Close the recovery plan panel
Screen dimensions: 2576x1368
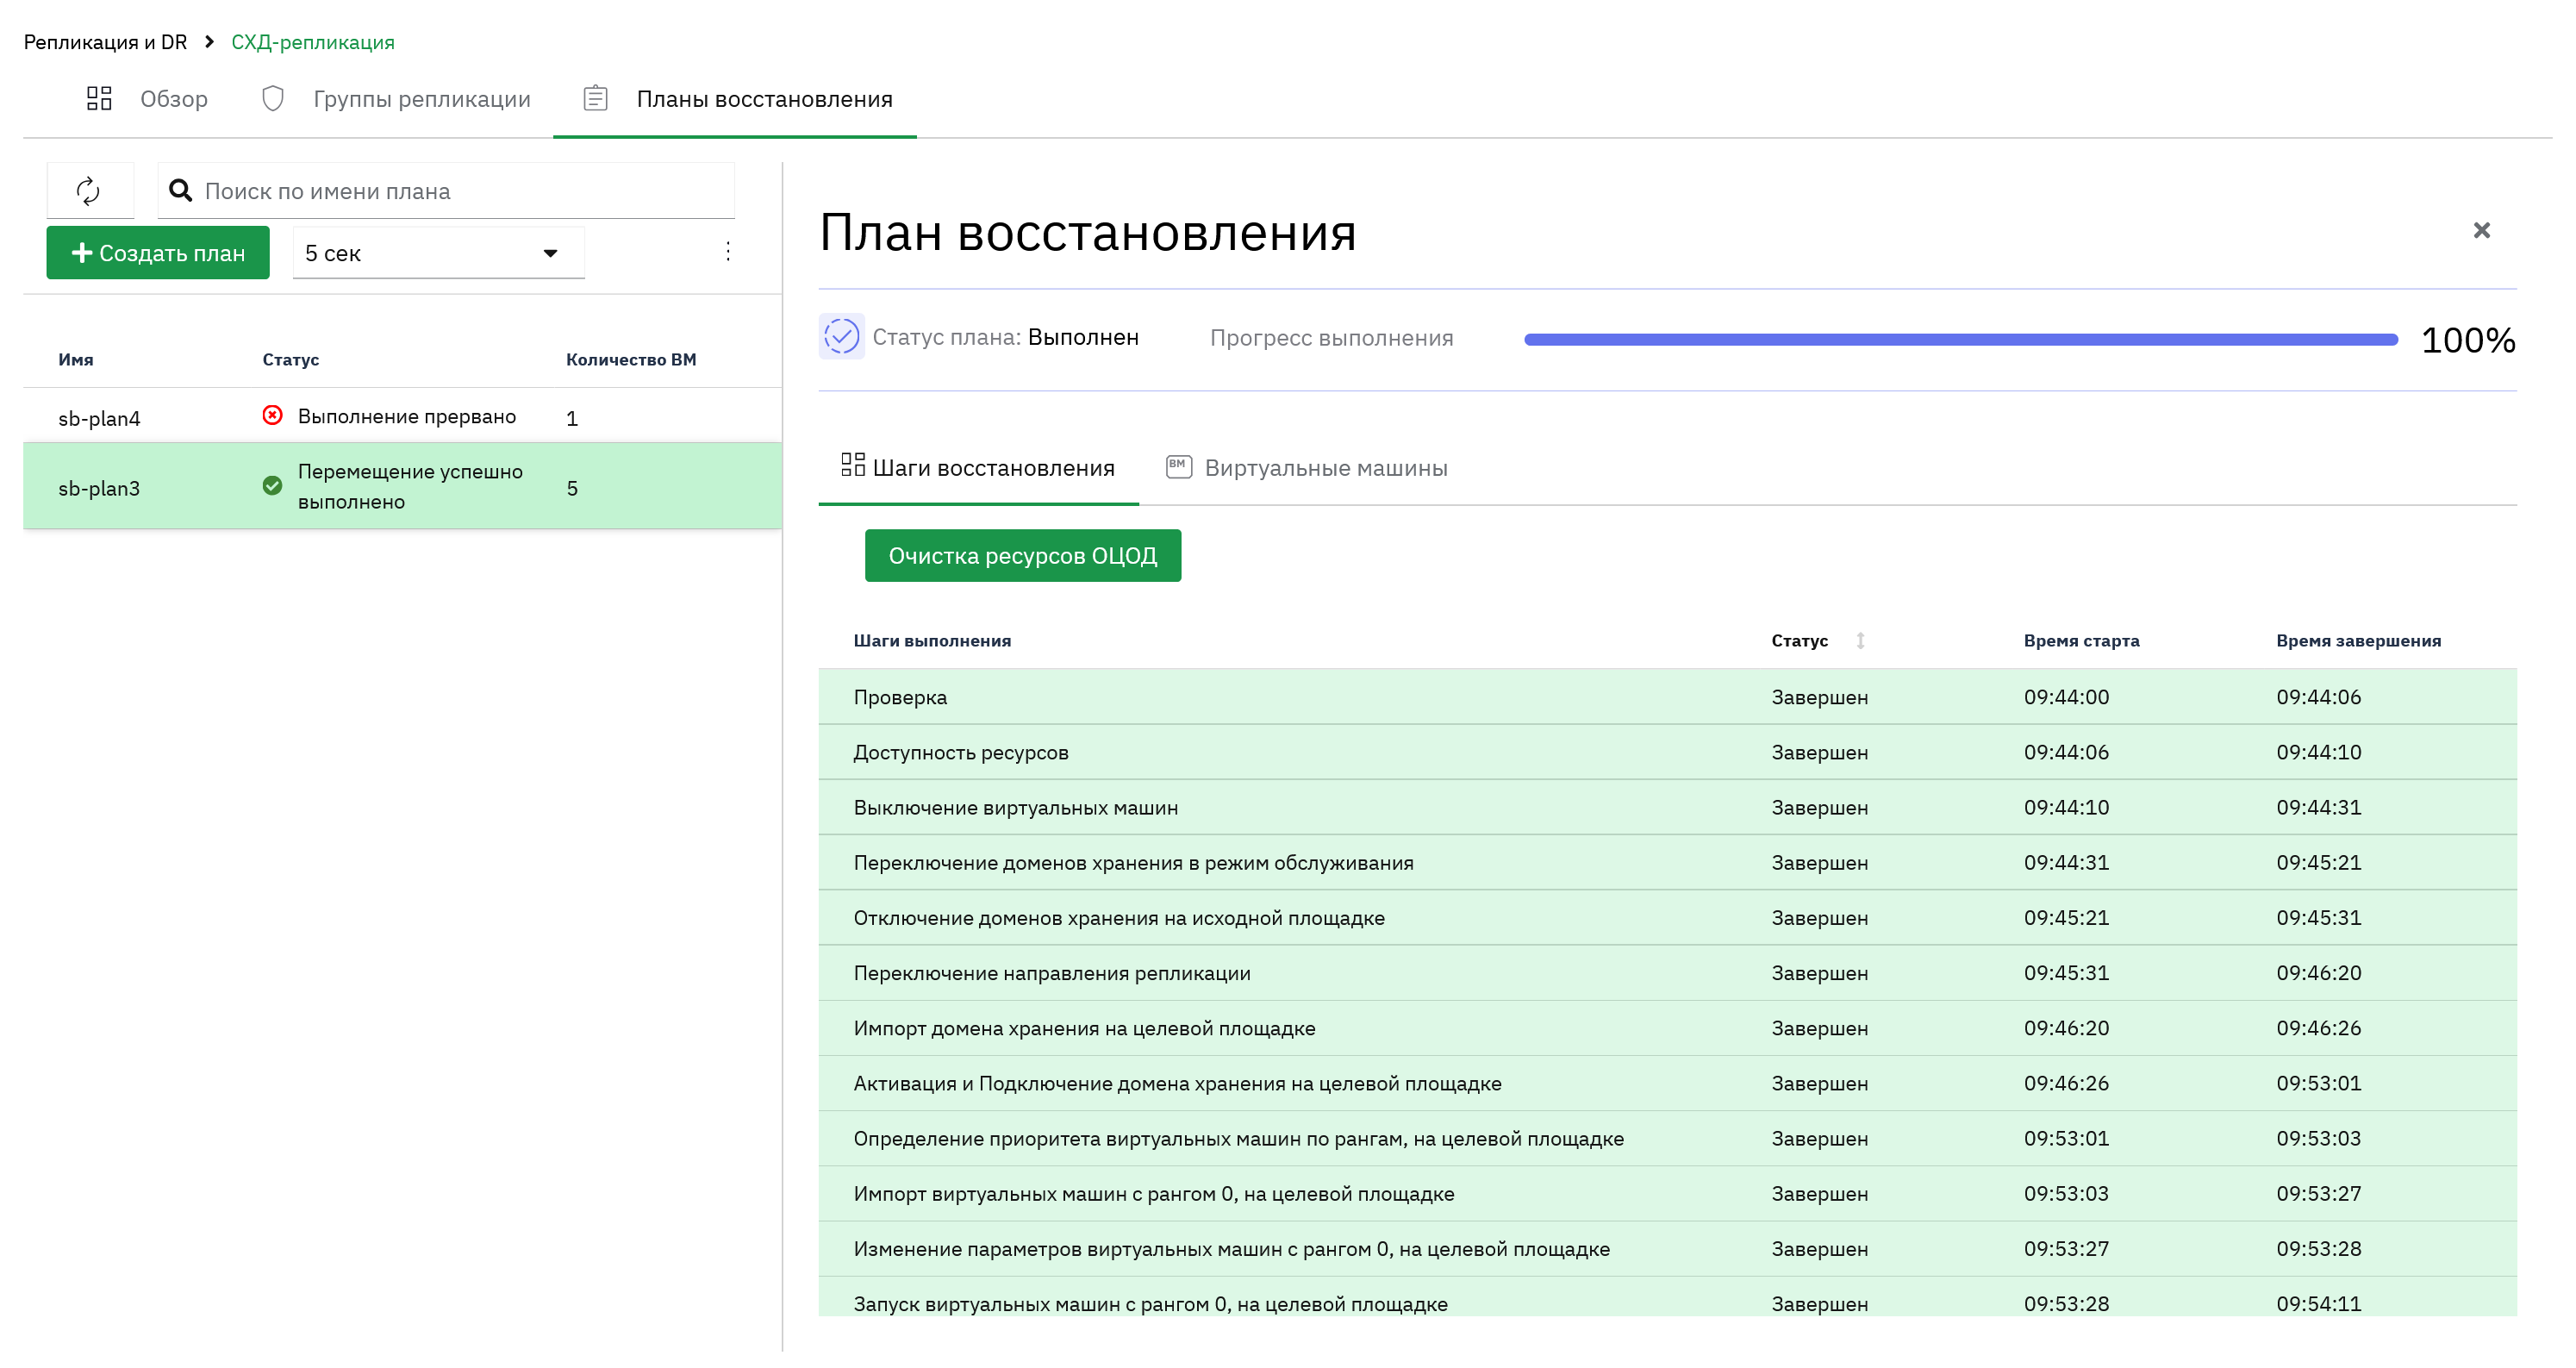click(x=2481, y=231)
